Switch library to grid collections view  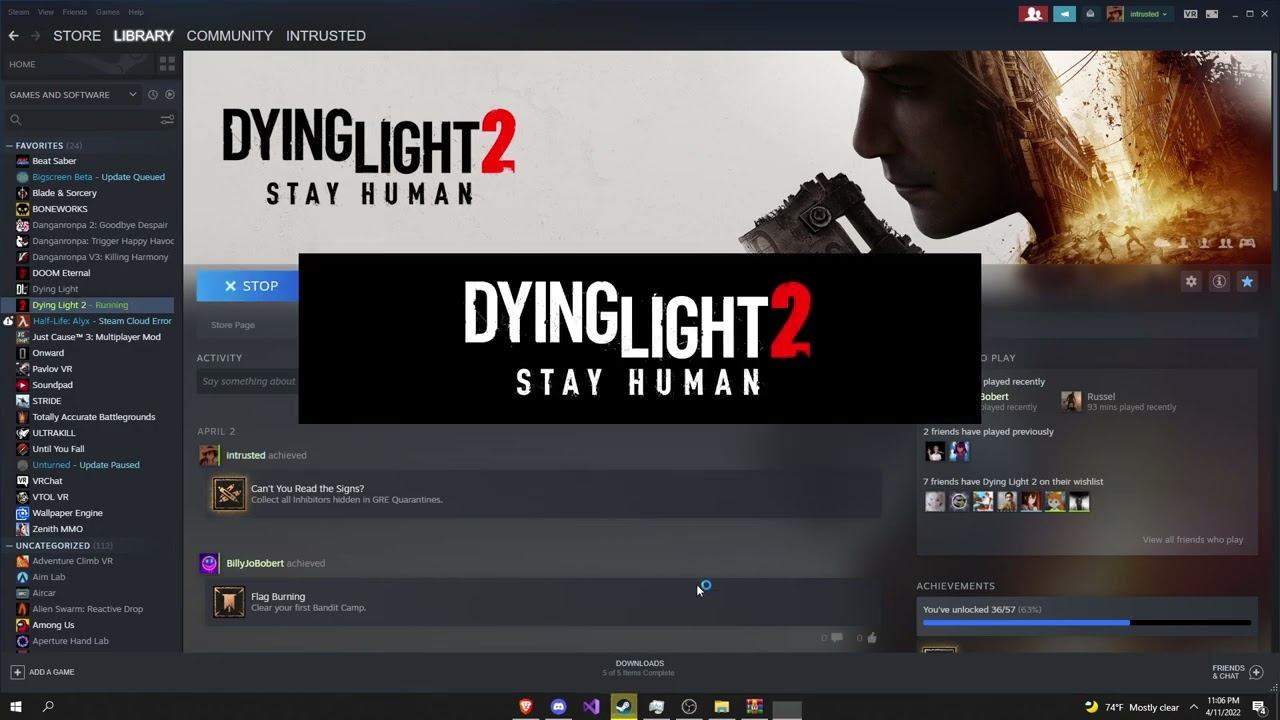[167, 64]
